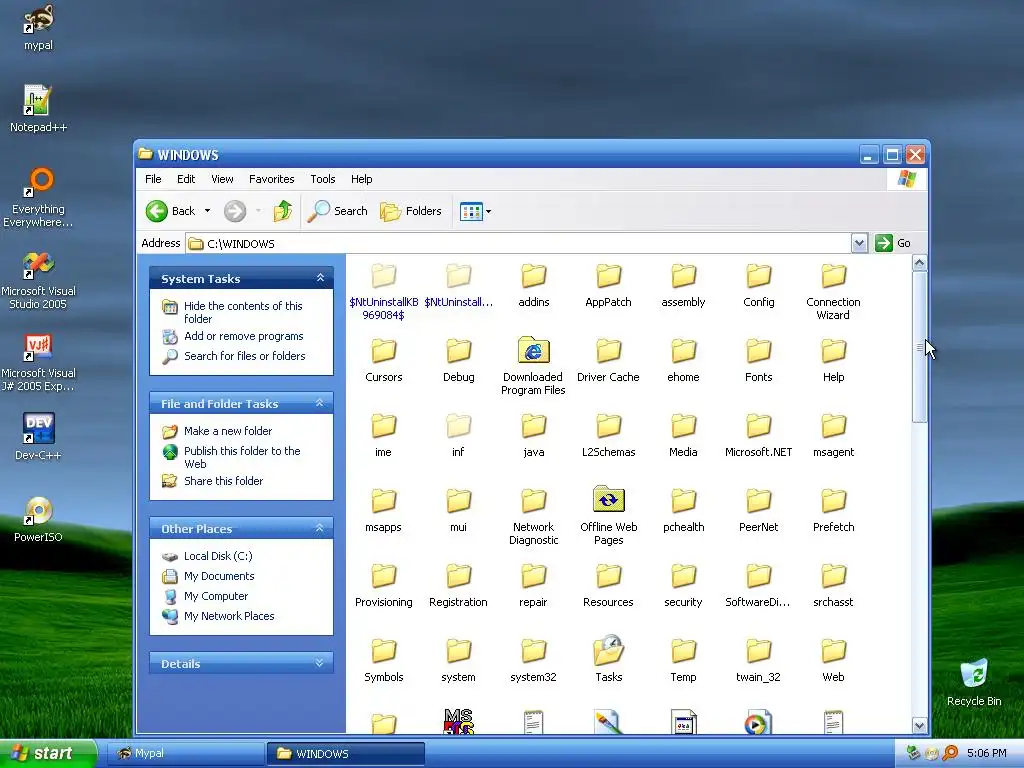Select the Connection Wizard folder

coord(833,292)
